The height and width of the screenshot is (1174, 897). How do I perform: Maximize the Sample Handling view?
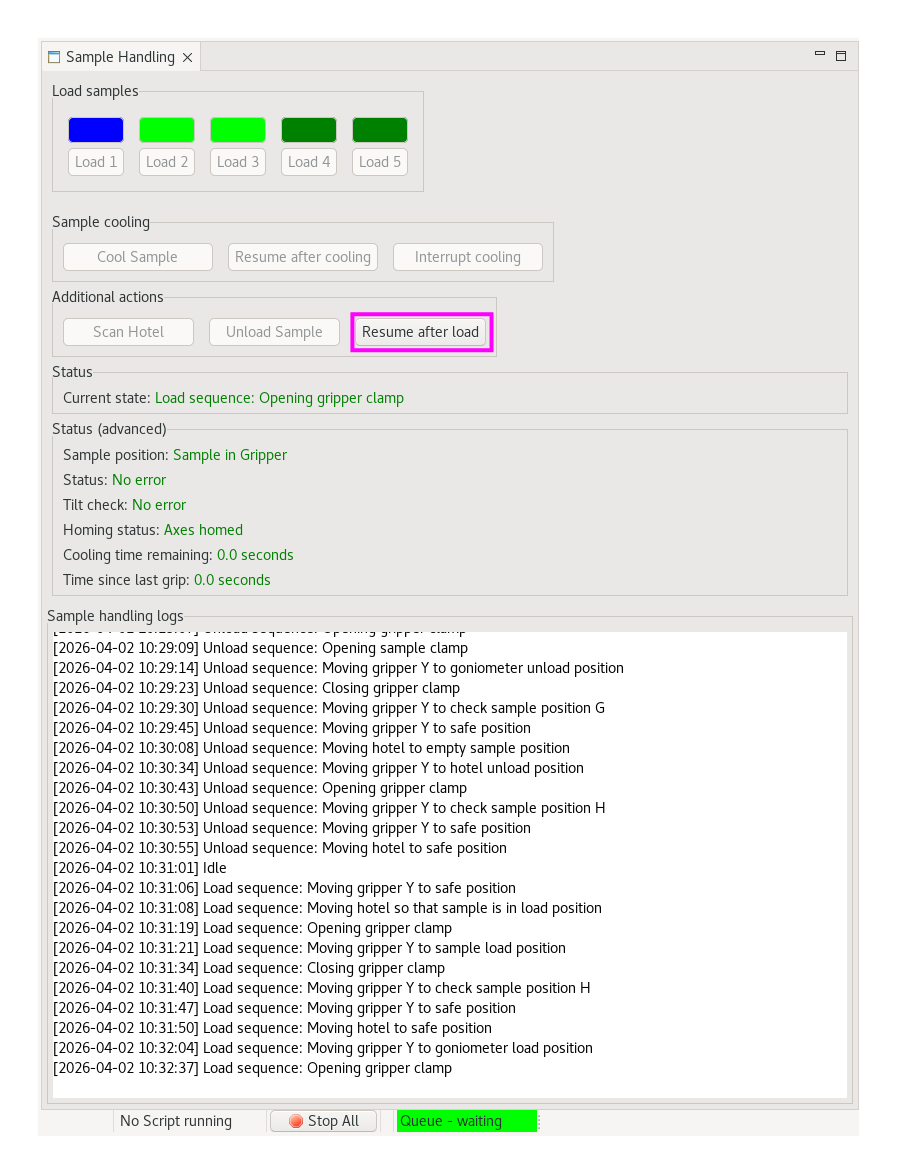pyautogui.click(x=841, y=56)
